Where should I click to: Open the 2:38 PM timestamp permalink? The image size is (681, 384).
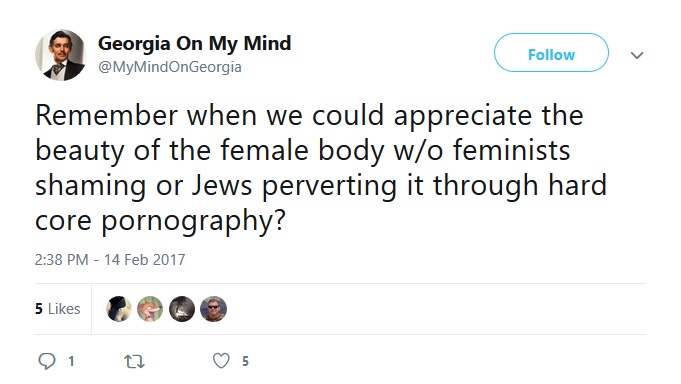click(61, 260)
